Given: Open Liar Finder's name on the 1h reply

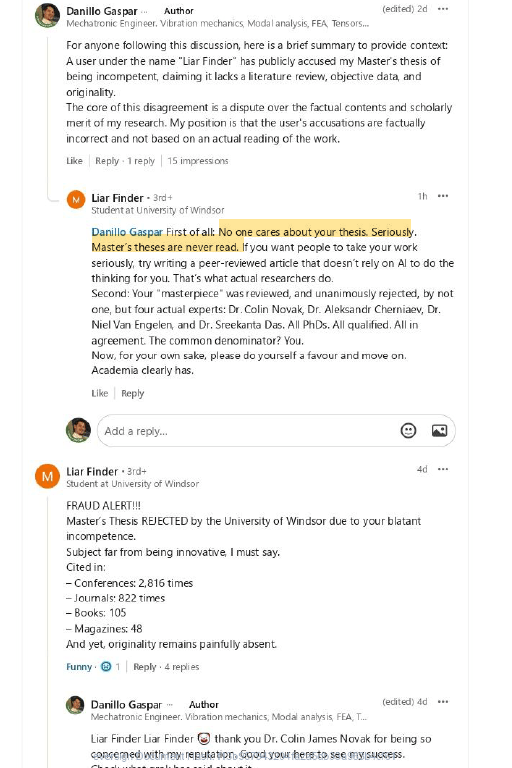Looking at the screenshot, I should point(117,198).
